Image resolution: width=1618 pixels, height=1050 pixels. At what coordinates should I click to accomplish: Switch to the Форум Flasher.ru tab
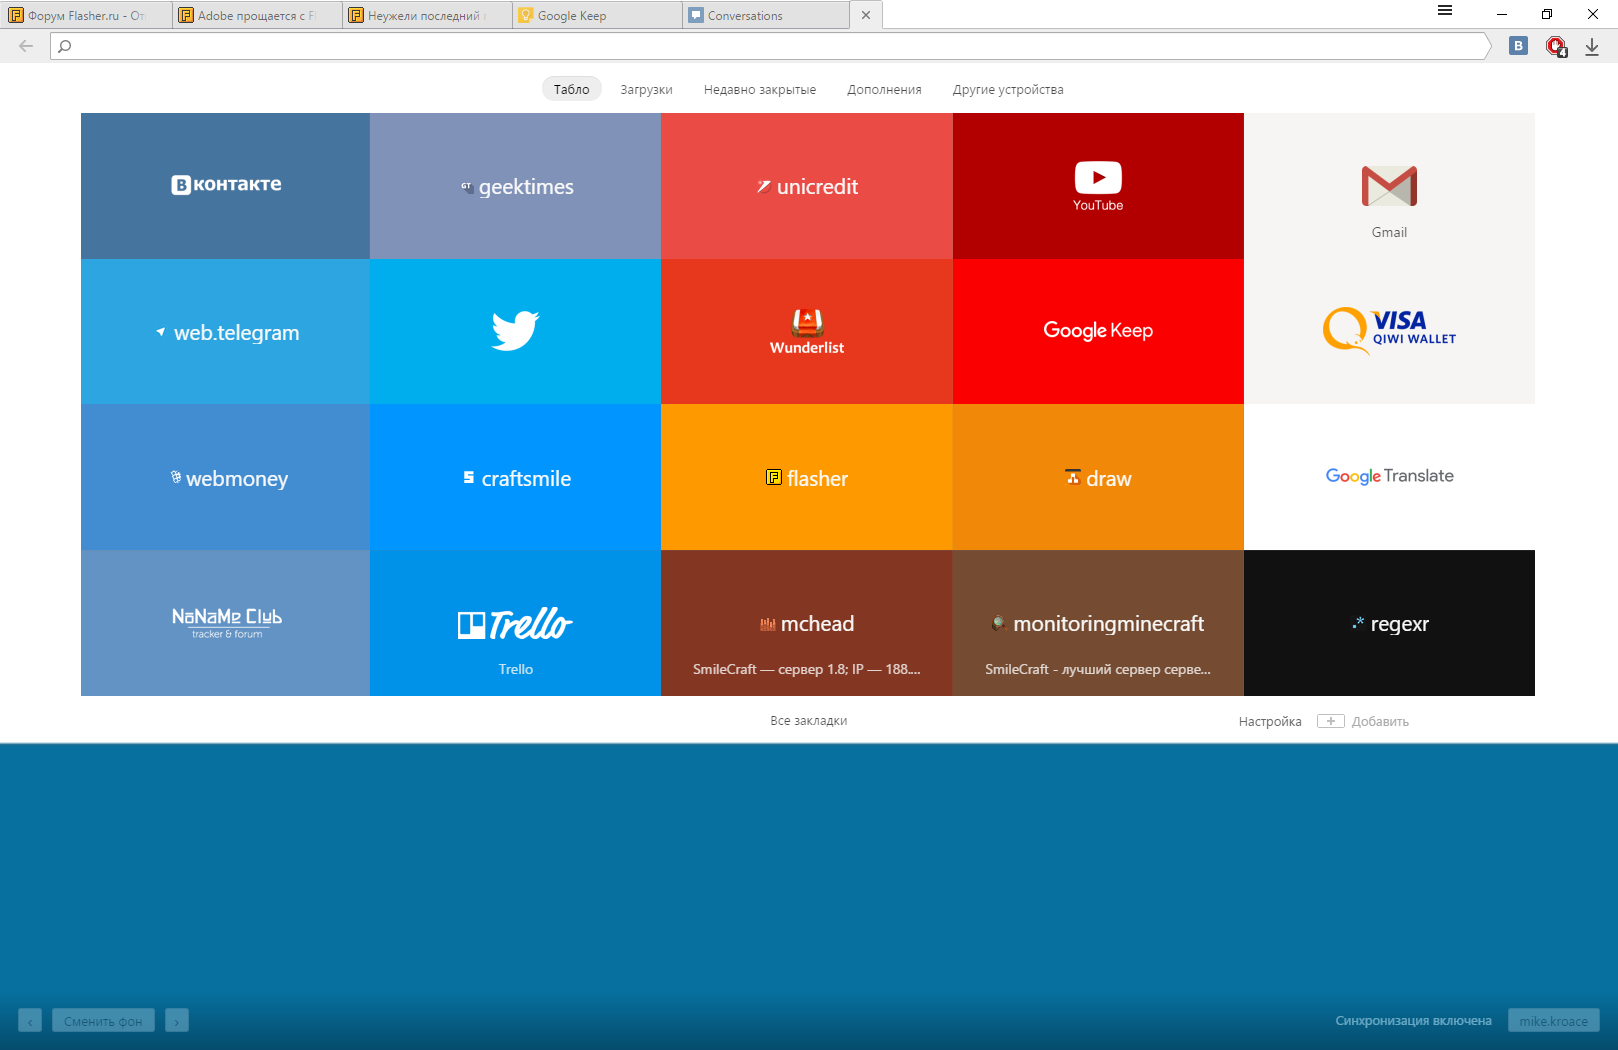tap(86, 15)
